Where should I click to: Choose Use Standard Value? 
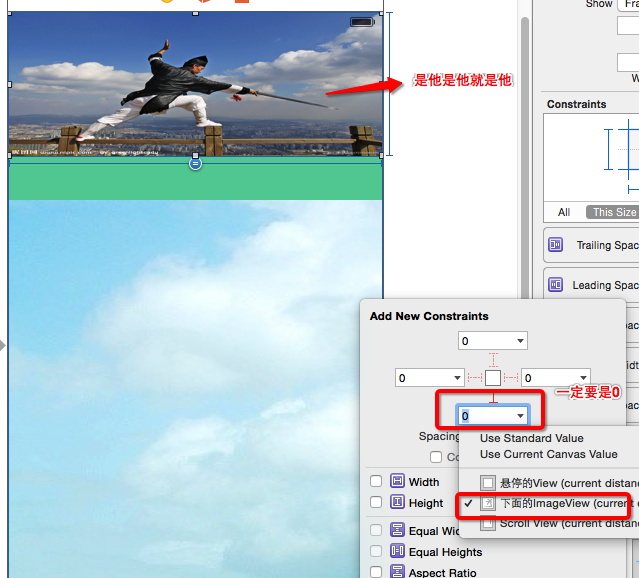531,438
